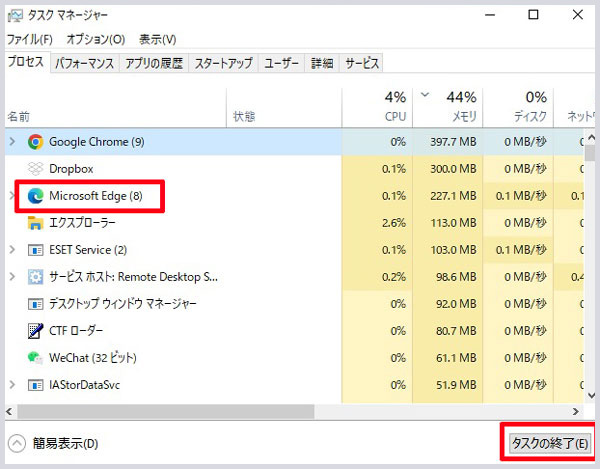The image size is (600, 469).
Task: Click the エクスプローラー folder icon
Action: coord(36,223)
